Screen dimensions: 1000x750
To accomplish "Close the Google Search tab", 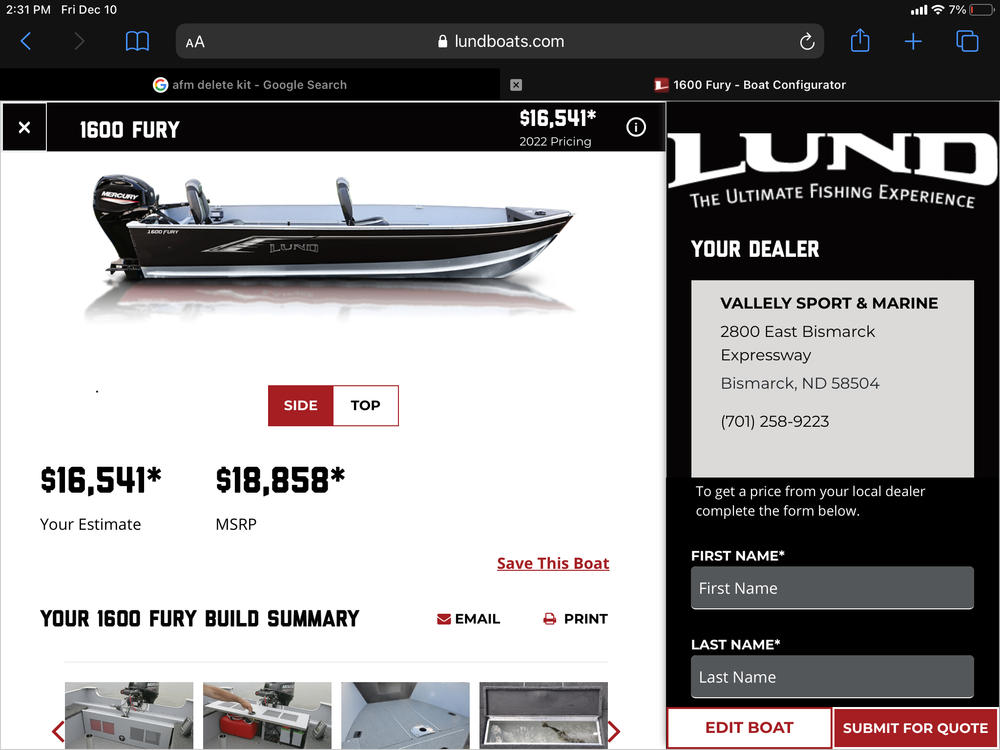I will pyautogui.click(x=516, y=85).
